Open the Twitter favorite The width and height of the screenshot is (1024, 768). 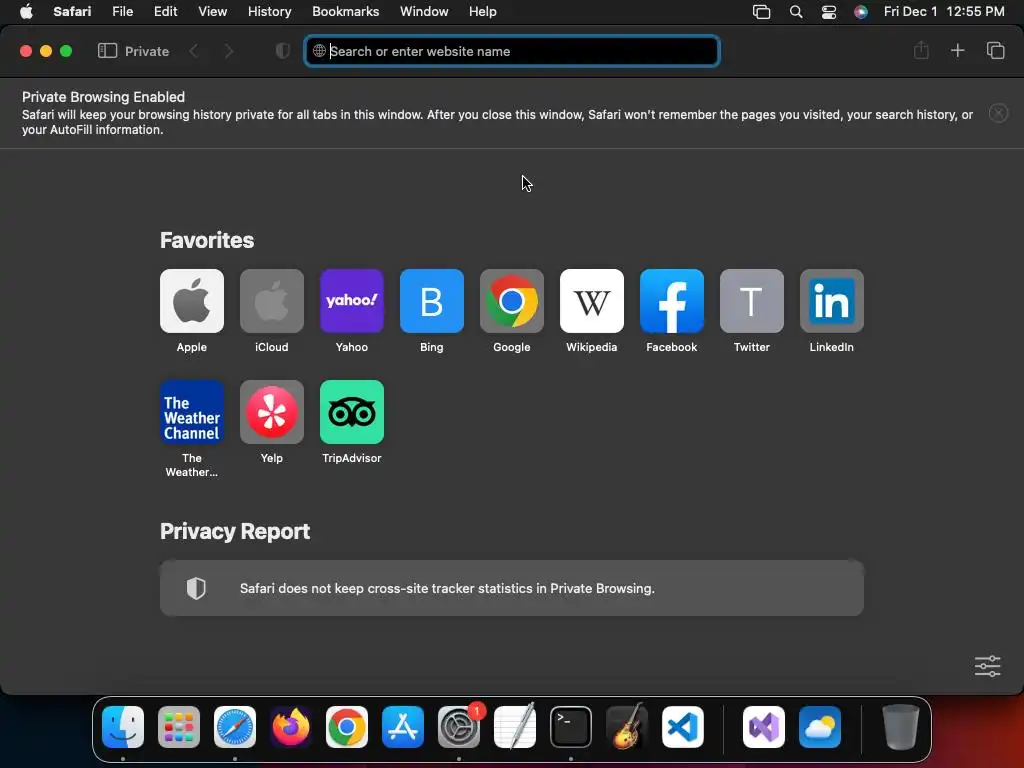[752, 301]
